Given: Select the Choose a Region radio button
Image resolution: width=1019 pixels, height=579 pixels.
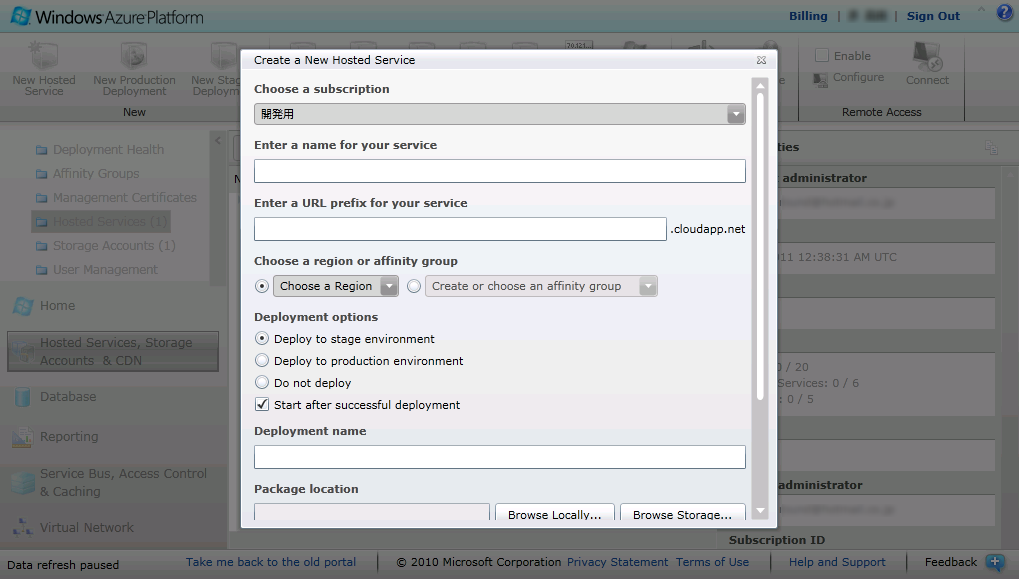Looking at the screenshot, I should [x=262, y=286].
